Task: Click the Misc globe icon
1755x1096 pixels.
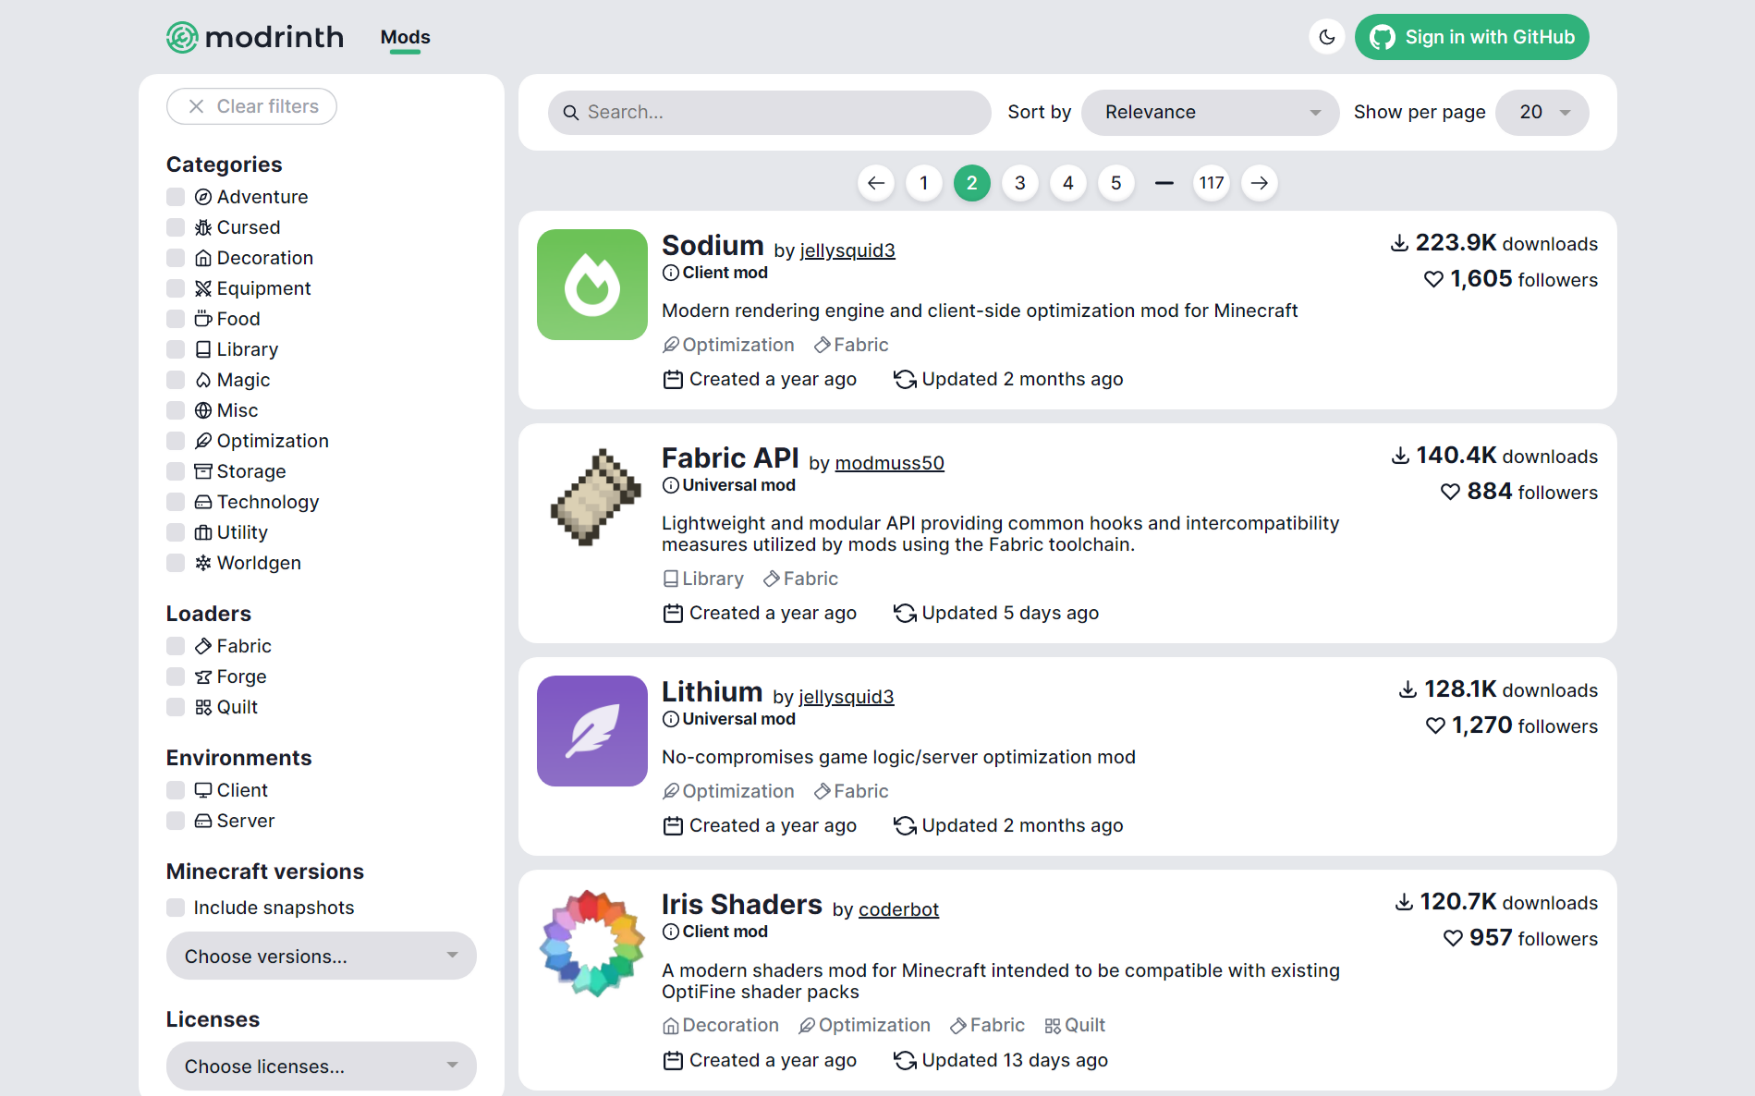Action: click(203, 411)
